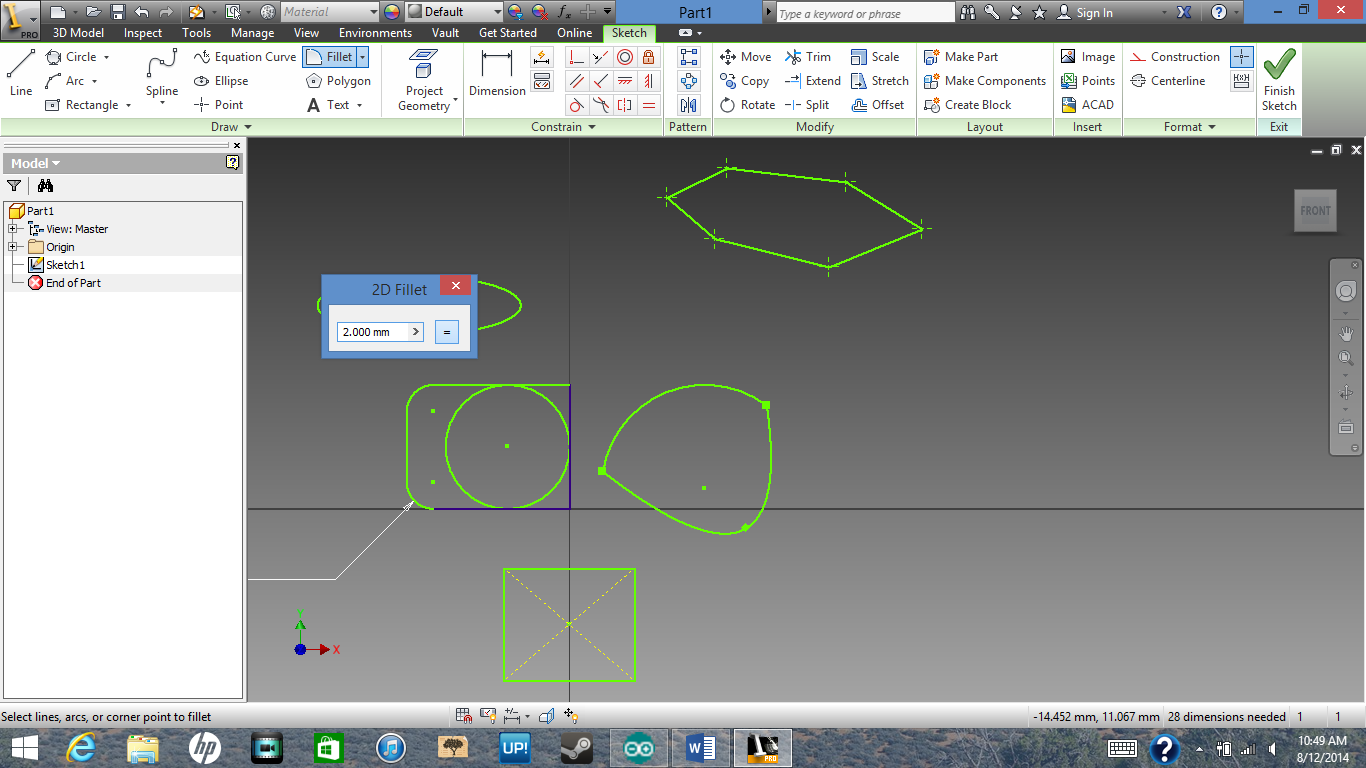Screen dimensions: 1366x768
Task: Open Project Geometry tool
Action: 423,80
